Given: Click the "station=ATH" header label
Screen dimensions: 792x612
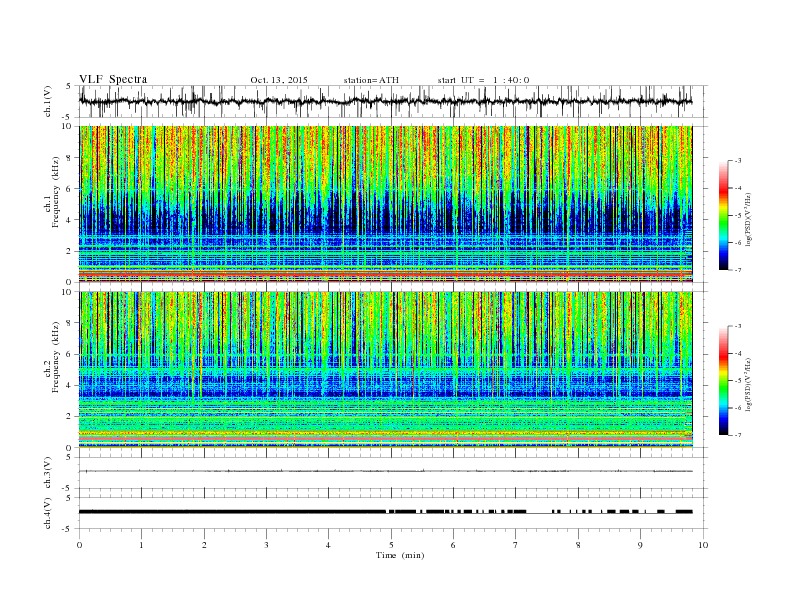Looking at the screenshot, I should coord(371,80).
